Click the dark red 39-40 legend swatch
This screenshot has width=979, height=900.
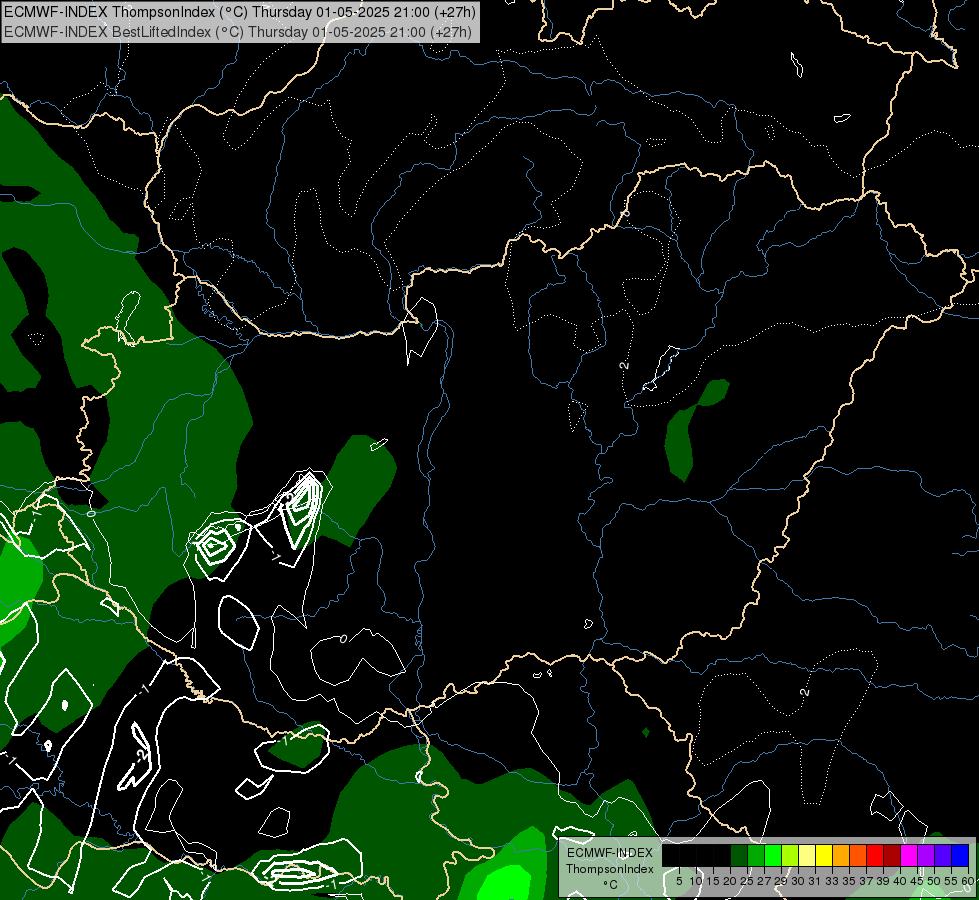[892, 855]
